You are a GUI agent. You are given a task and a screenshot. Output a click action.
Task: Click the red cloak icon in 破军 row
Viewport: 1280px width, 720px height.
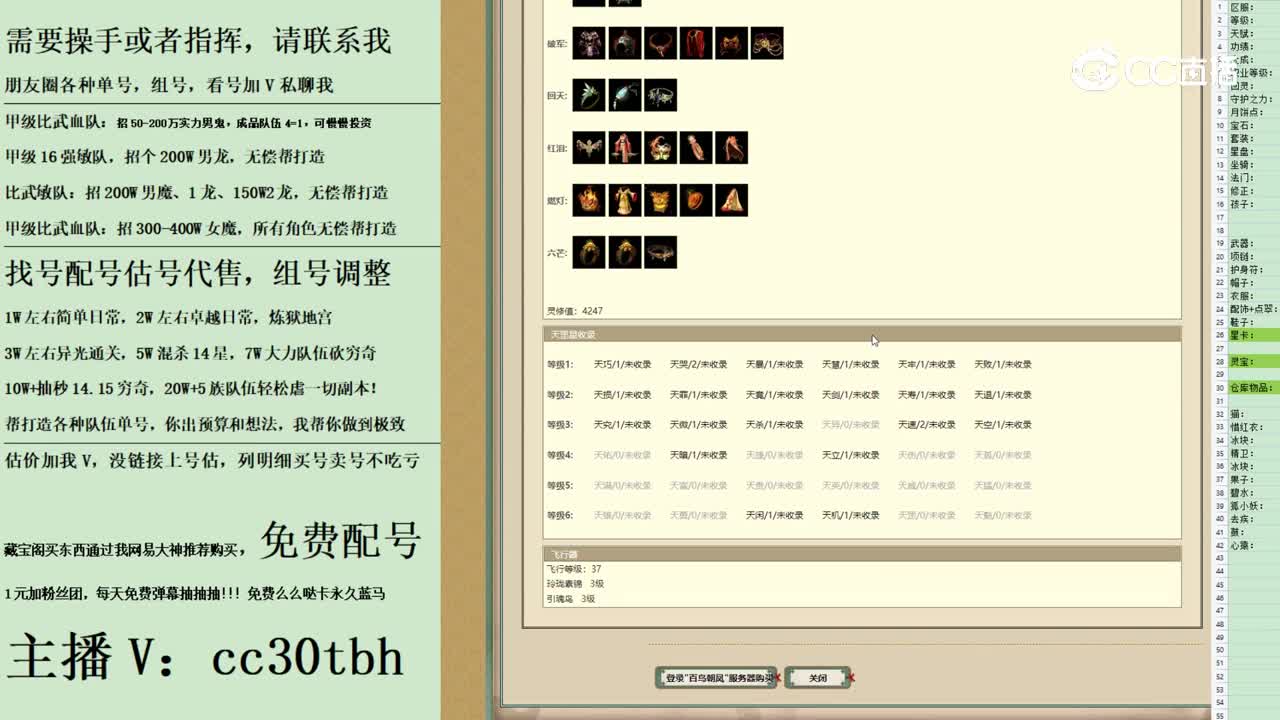coord(696,43)
